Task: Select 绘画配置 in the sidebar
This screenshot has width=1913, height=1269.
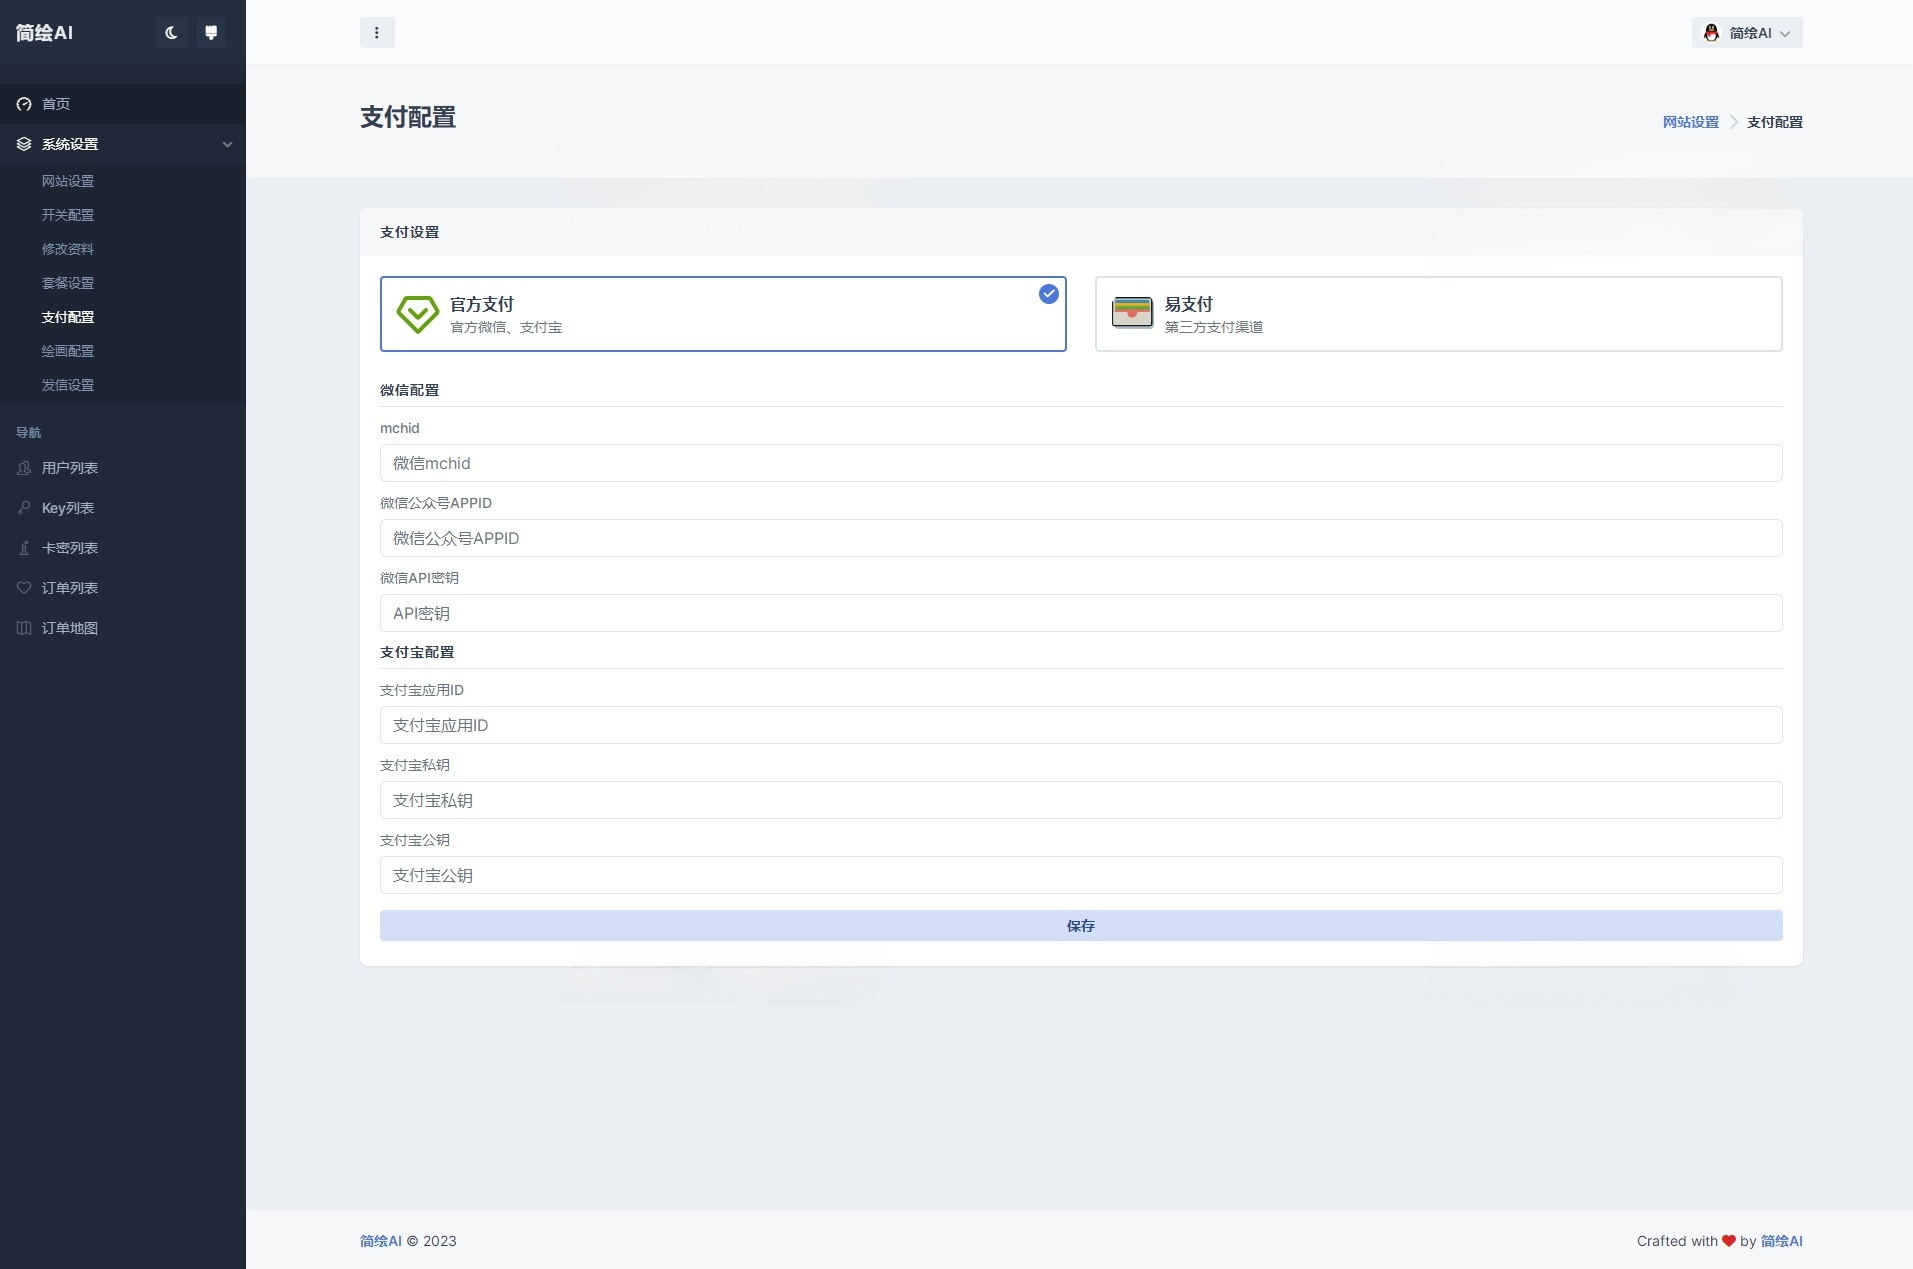Action: [68, 351]
